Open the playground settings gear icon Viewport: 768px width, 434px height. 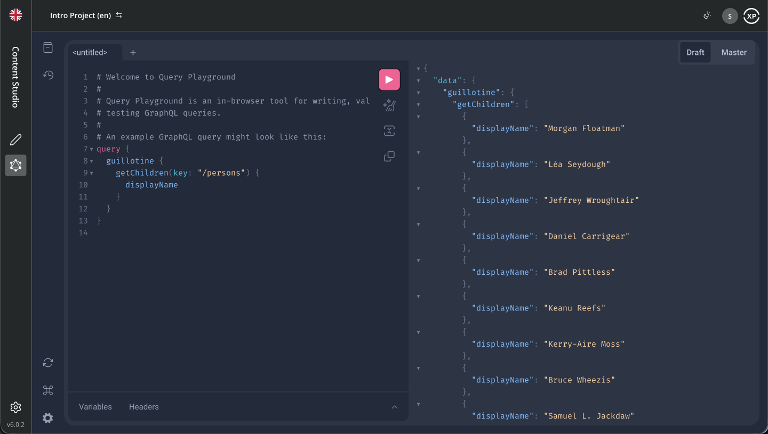(48, 418)
